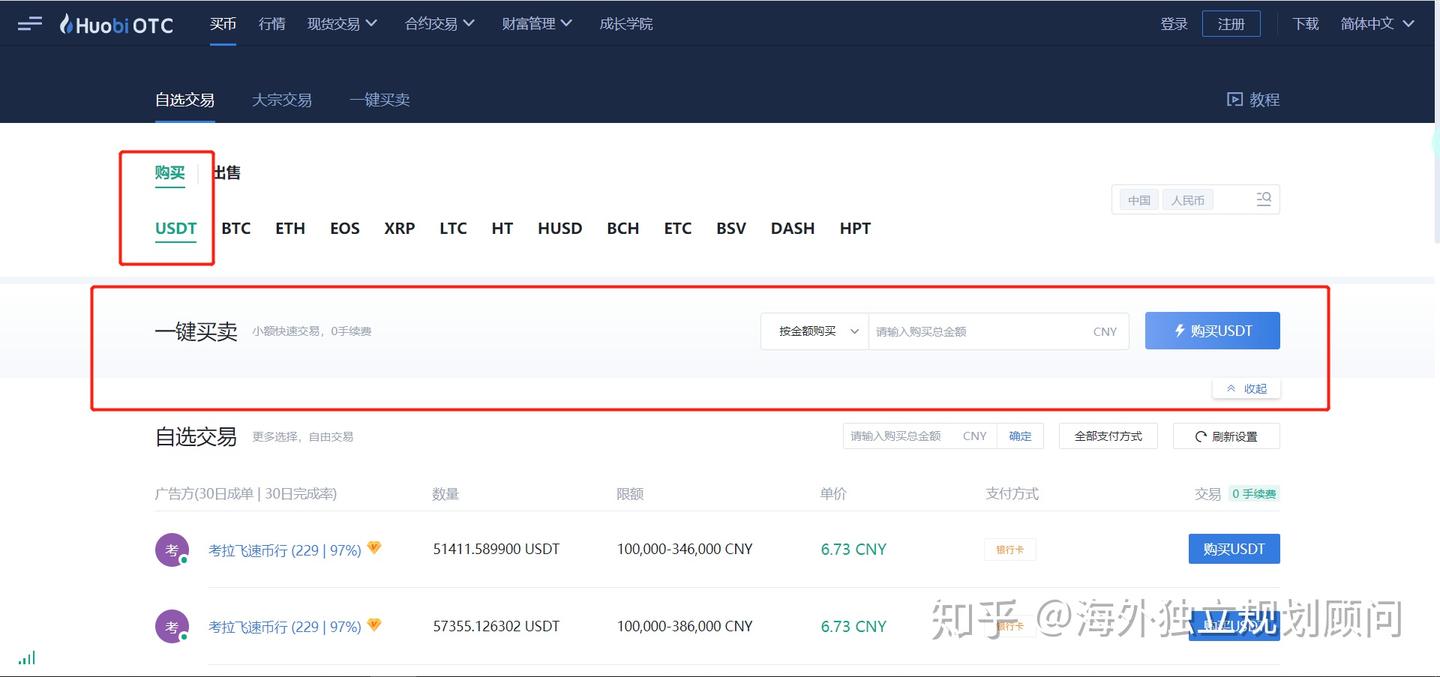This screenshot has height=677, width=1440.
Task: Select the 中国 country filter
Action: [x=1137, y=199]
